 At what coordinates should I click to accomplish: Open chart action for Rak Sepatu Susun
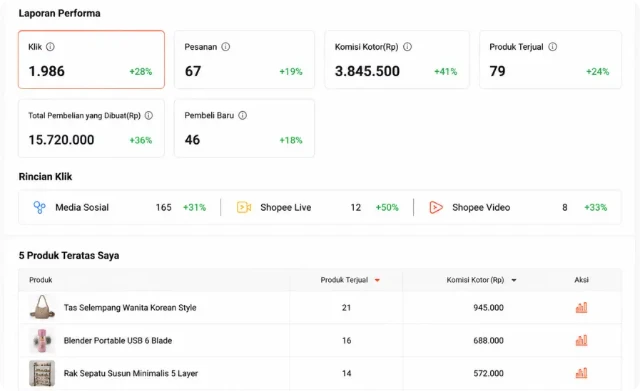tap(581, 373)
